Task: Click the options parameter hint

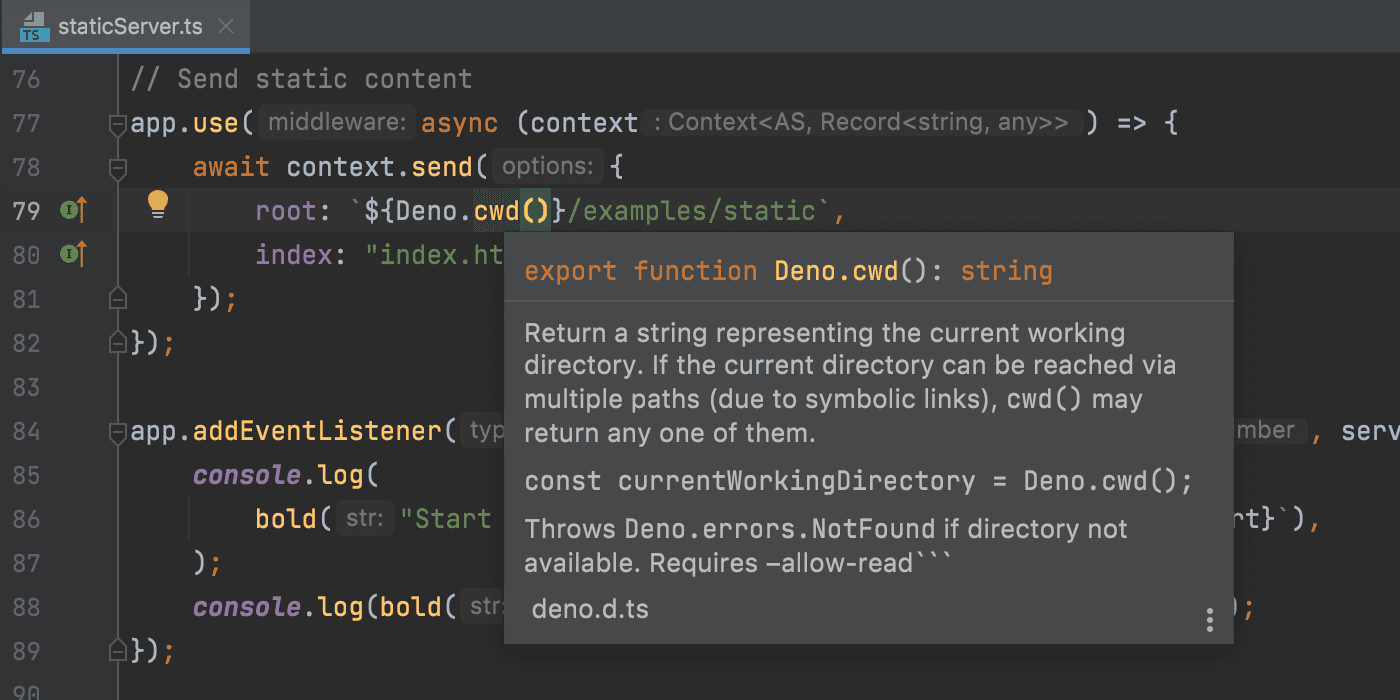Action: pos(547,166)
